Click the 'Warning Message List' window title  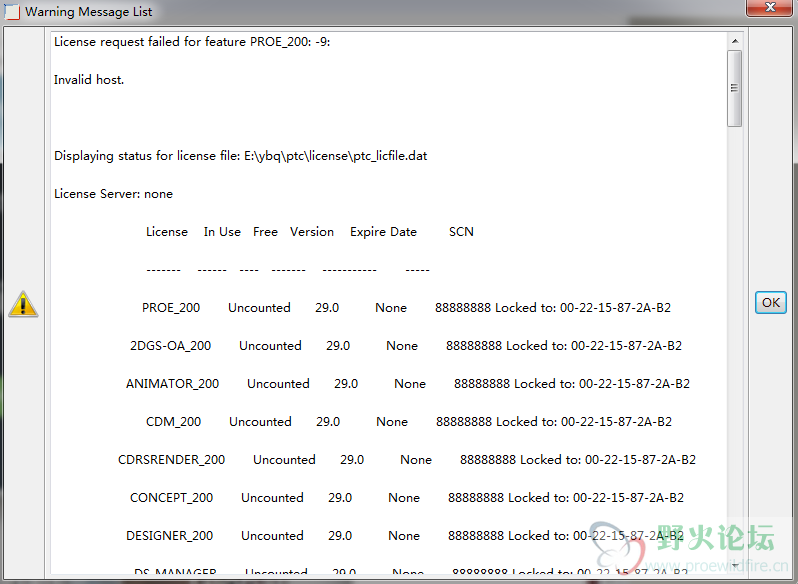(x=89, y=12)
